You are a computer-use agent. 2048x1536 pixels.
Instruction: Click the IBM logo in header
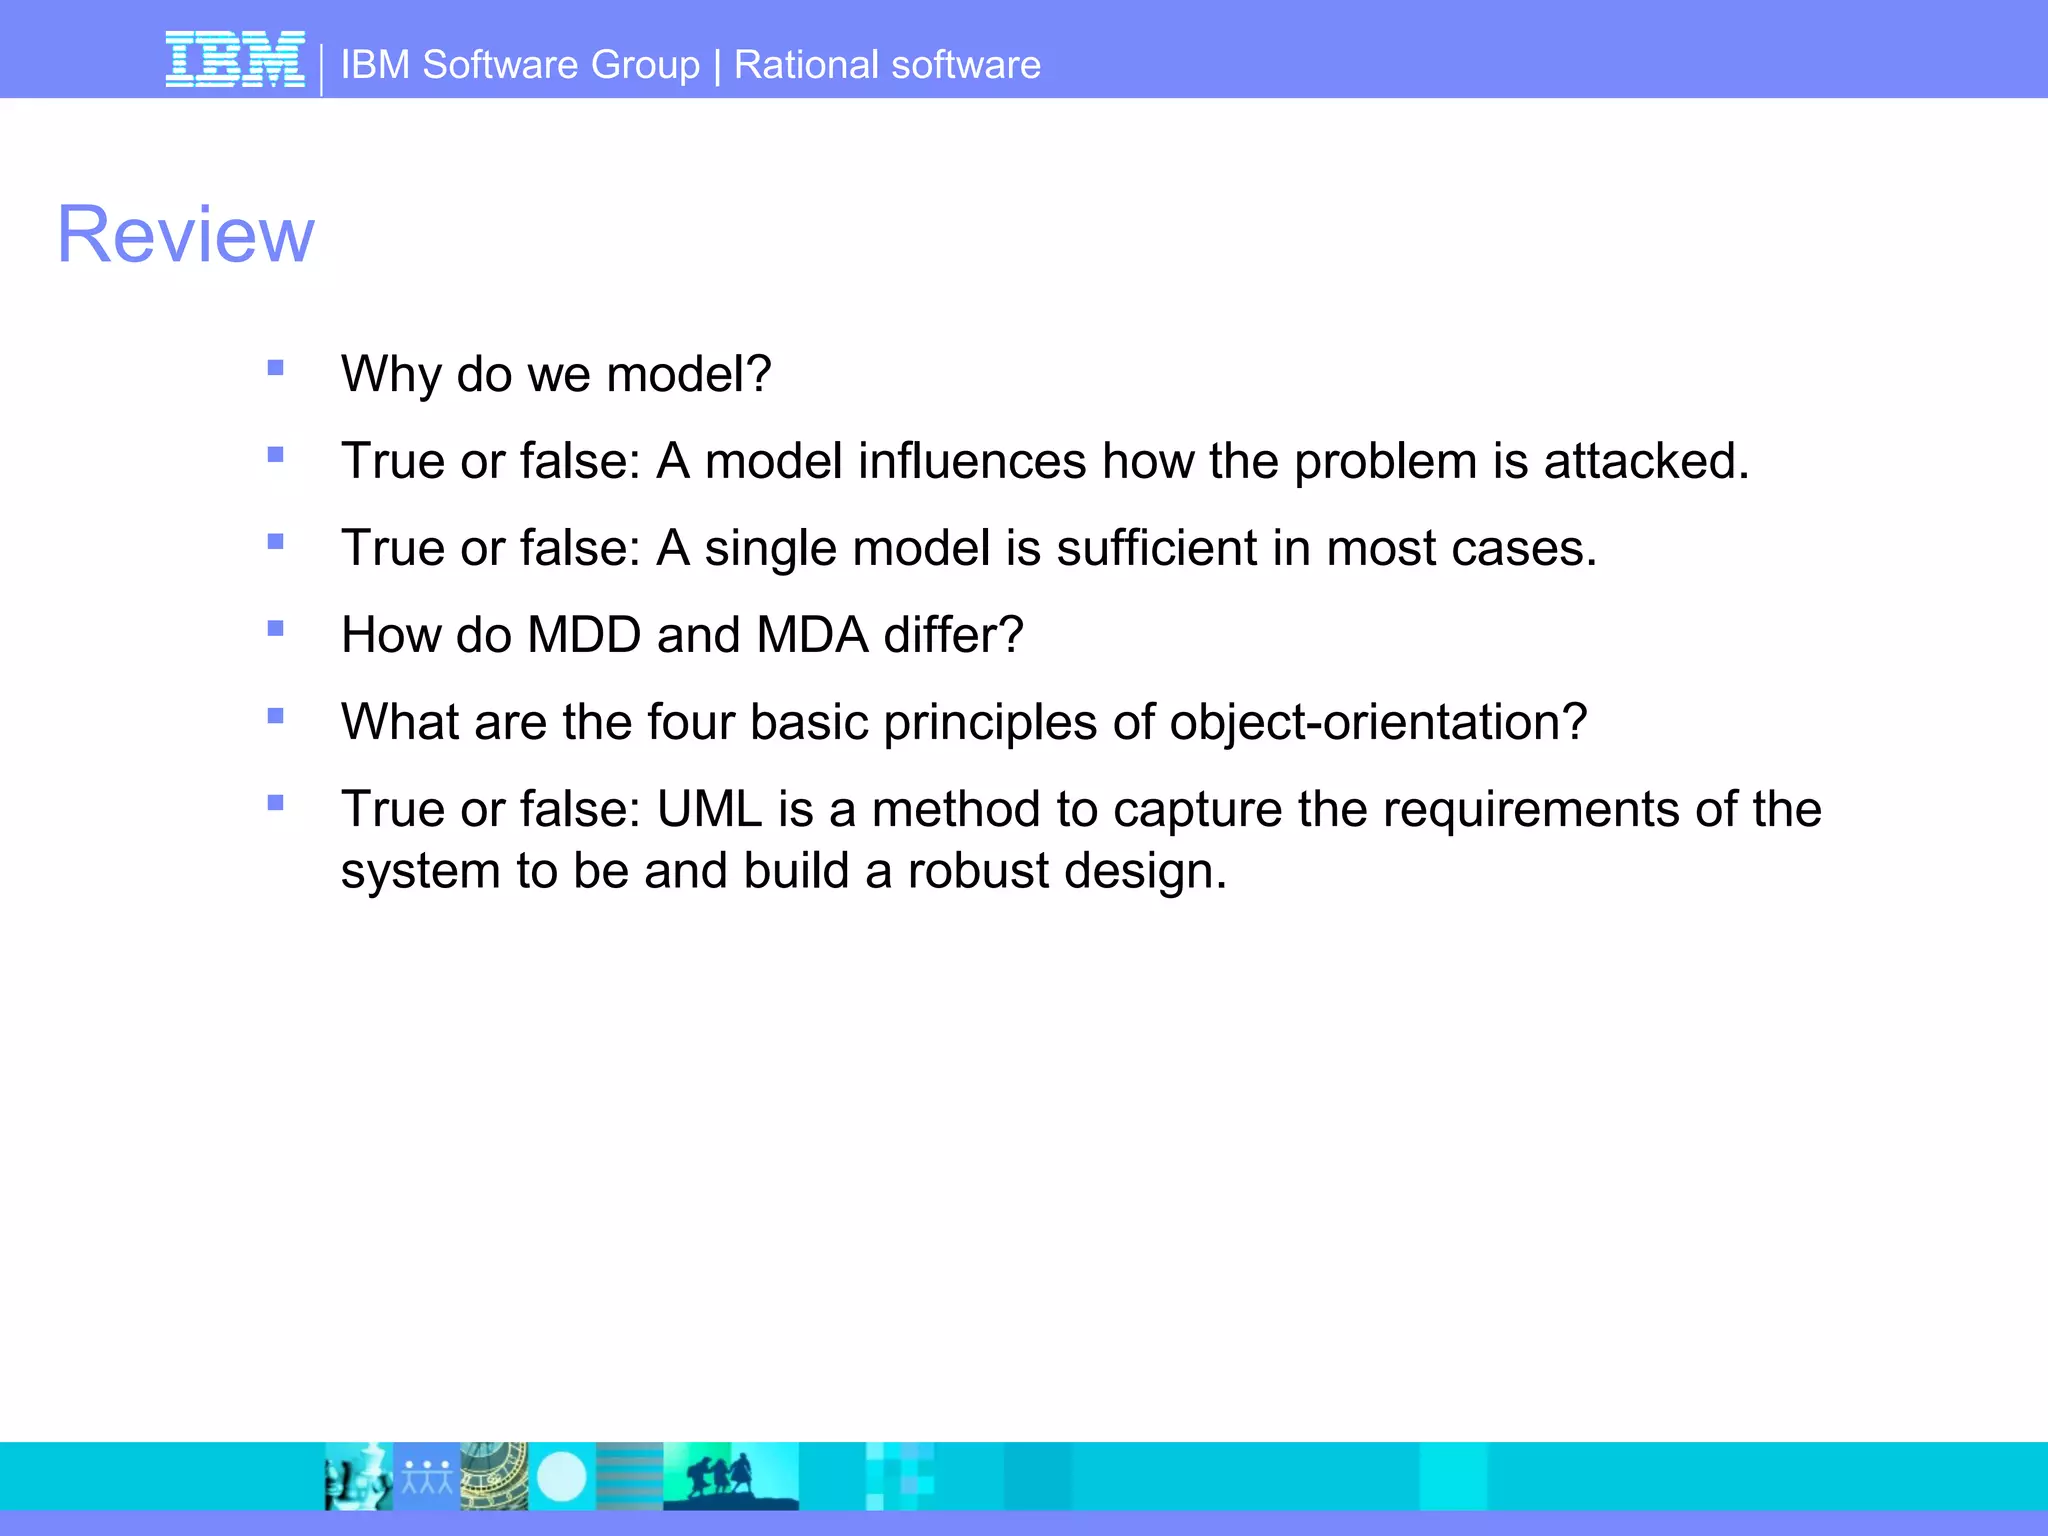coord(235,60)
